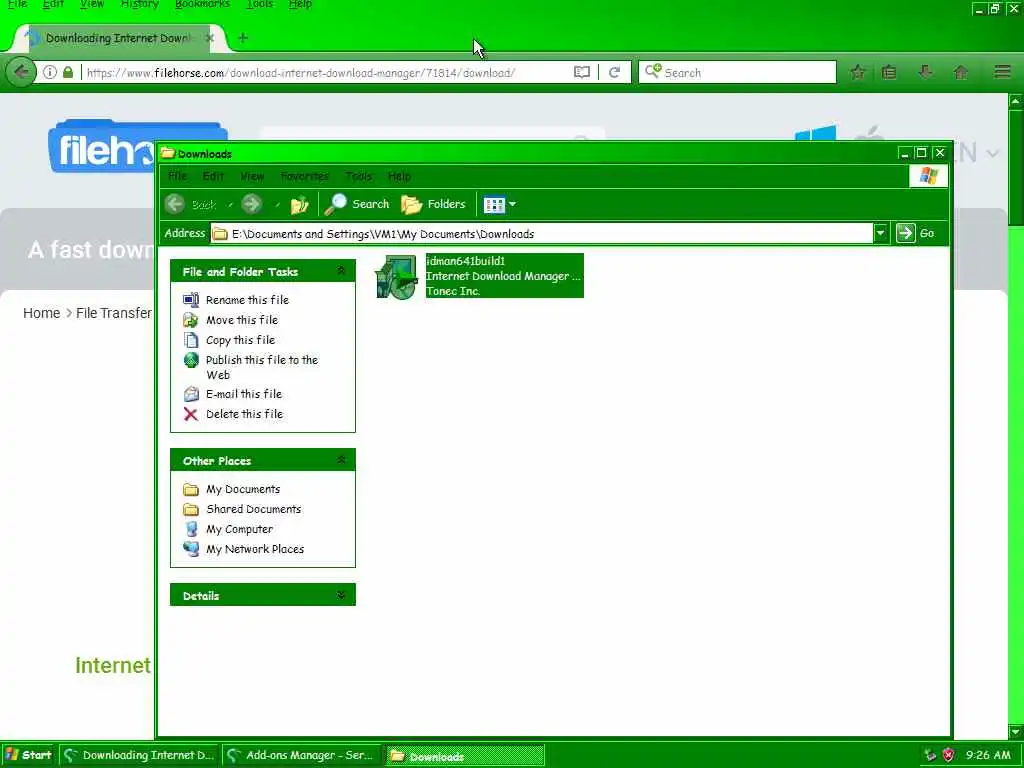Open a new Firefox tab
Image resolution: width=1024 pixels, height=768 pixels.
click(x=243, y=38)
